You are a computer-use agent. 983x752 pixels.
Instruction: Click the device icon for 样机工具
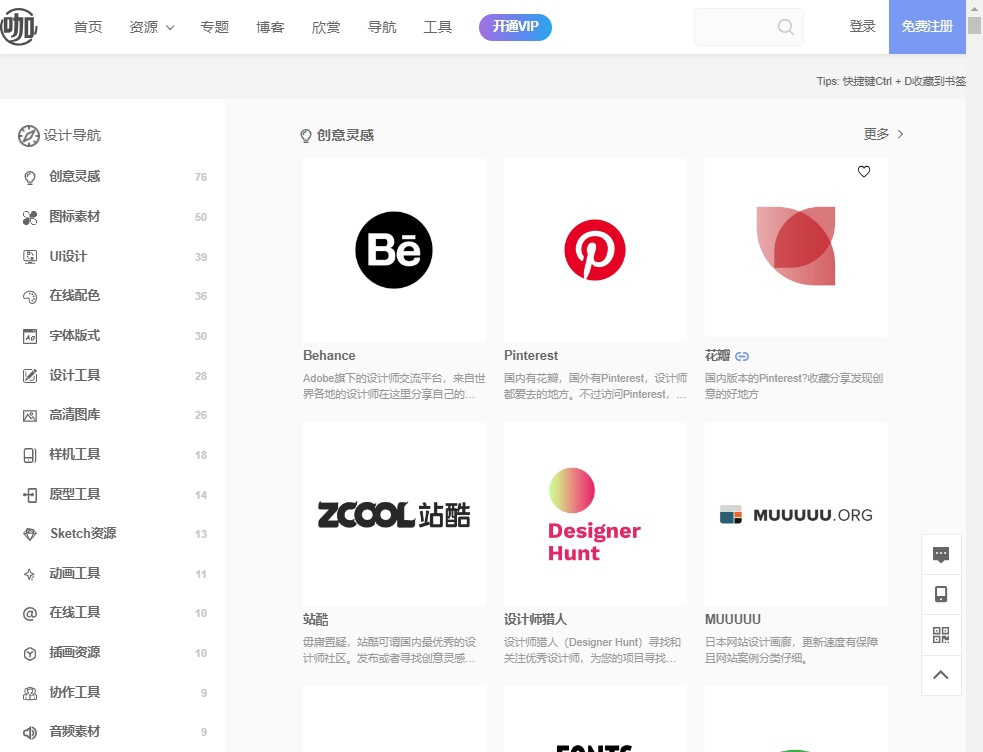tap(29, 456)
